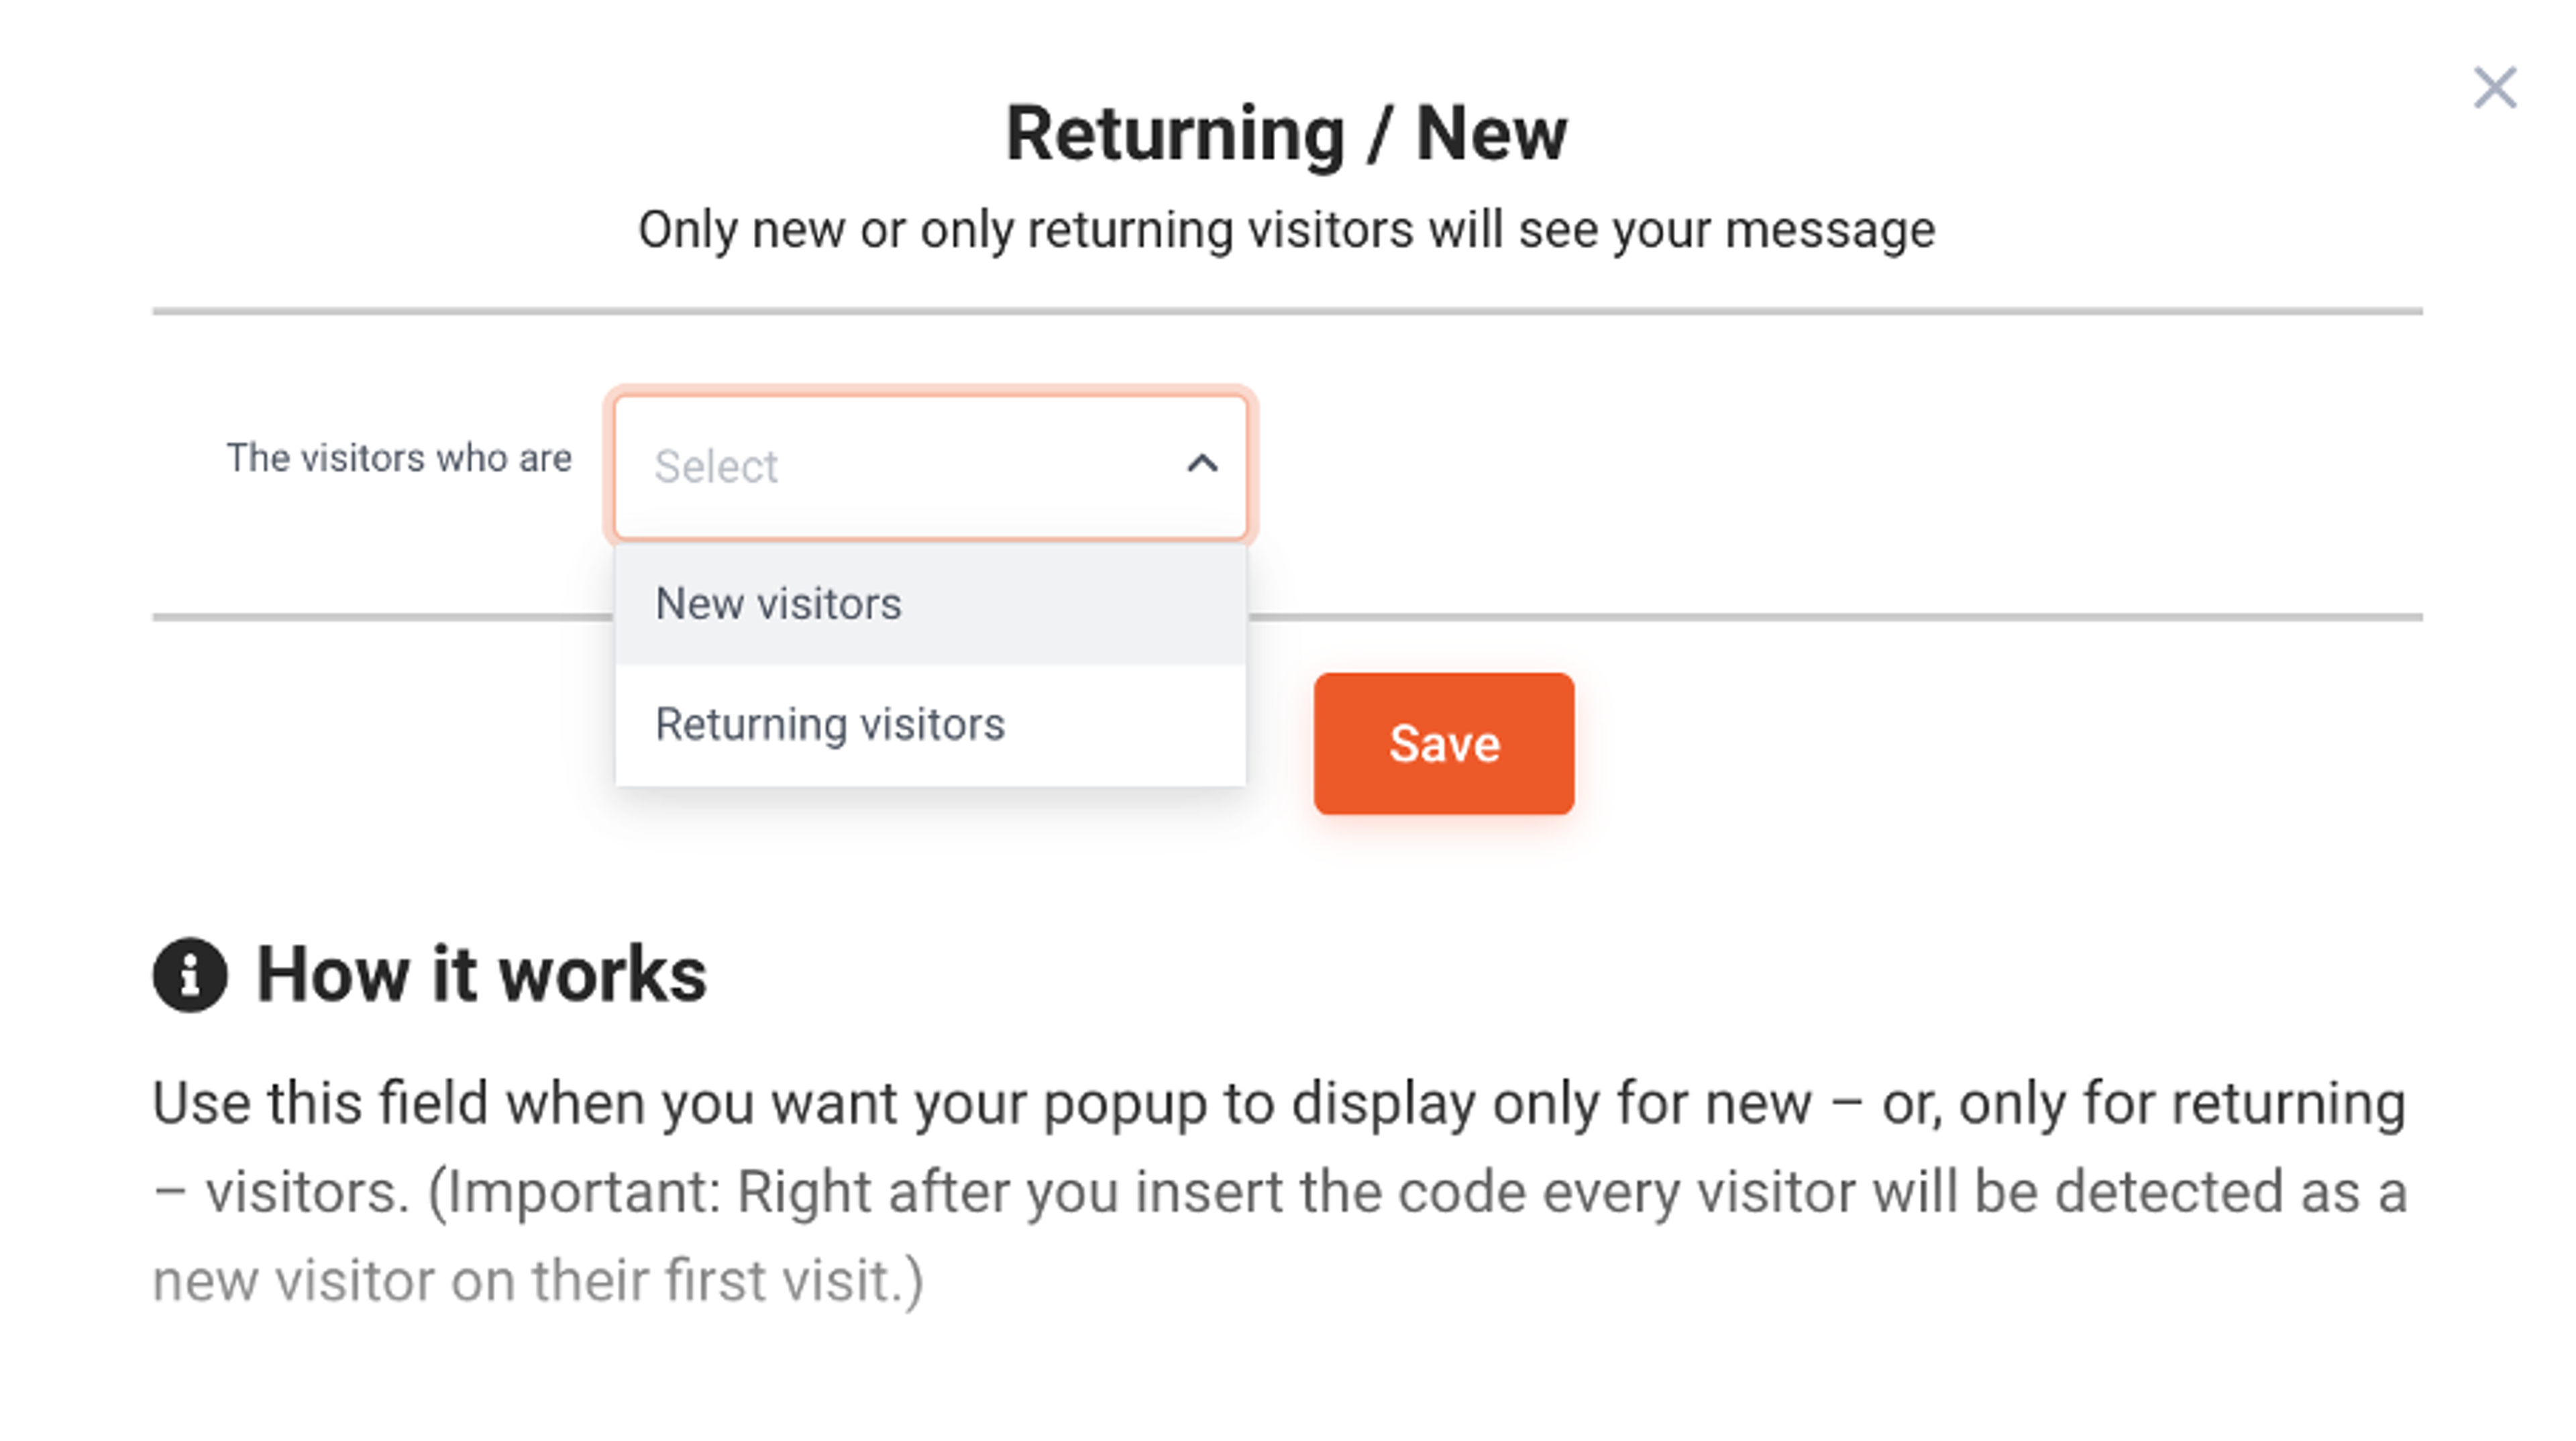
Task: Save the Returning / New targeting settings
Action: point(1442,742)
